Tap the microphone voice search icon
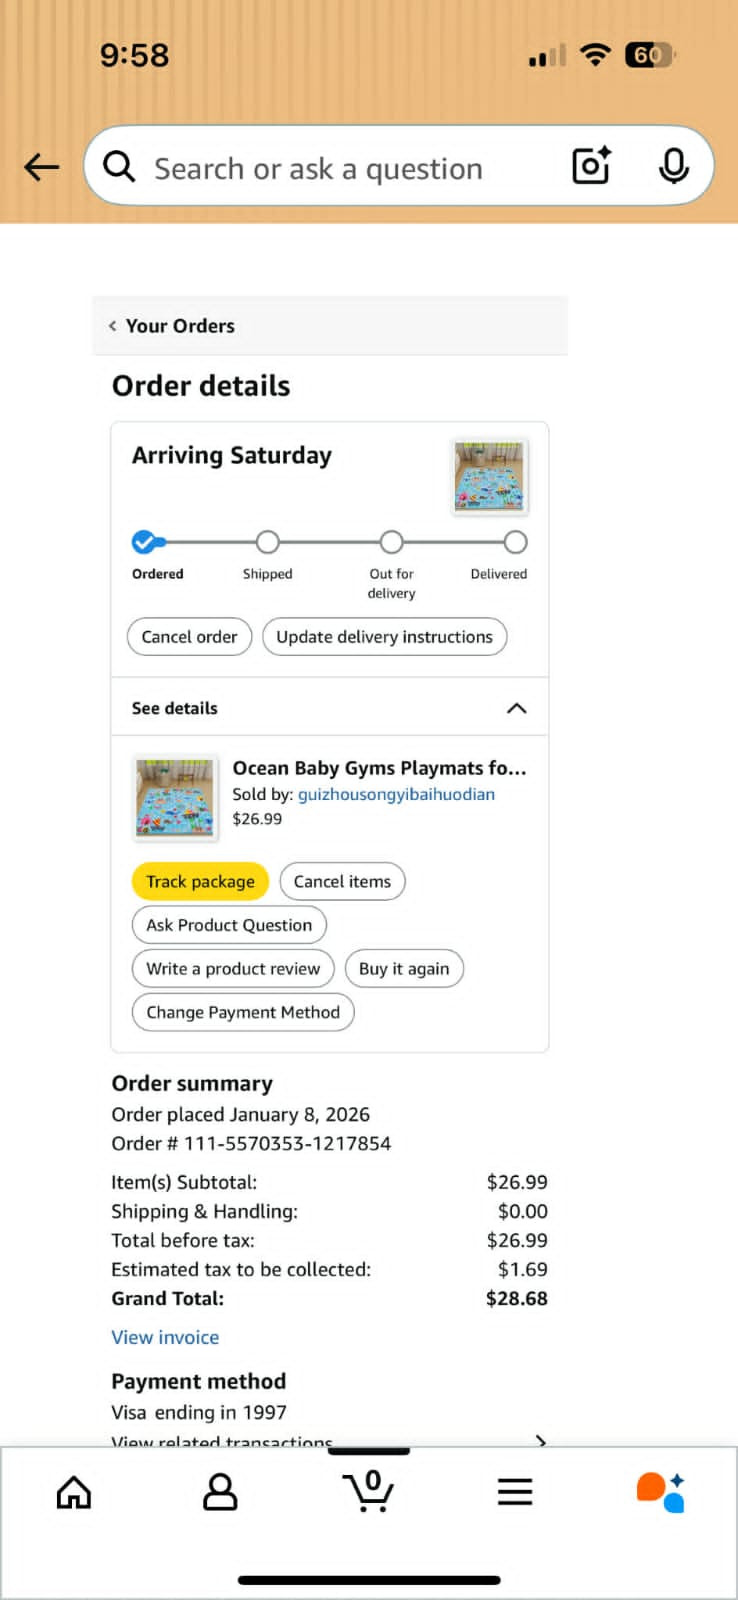 [x=673, y=166]
